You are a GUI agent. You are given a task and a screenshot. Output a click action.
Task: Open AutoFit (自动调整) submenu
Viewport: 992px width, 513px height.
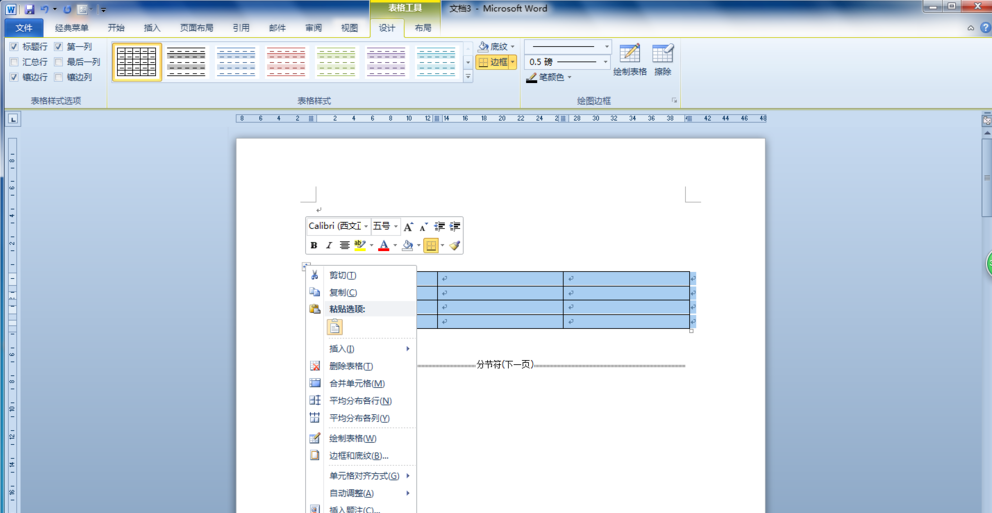click(361, 493)
